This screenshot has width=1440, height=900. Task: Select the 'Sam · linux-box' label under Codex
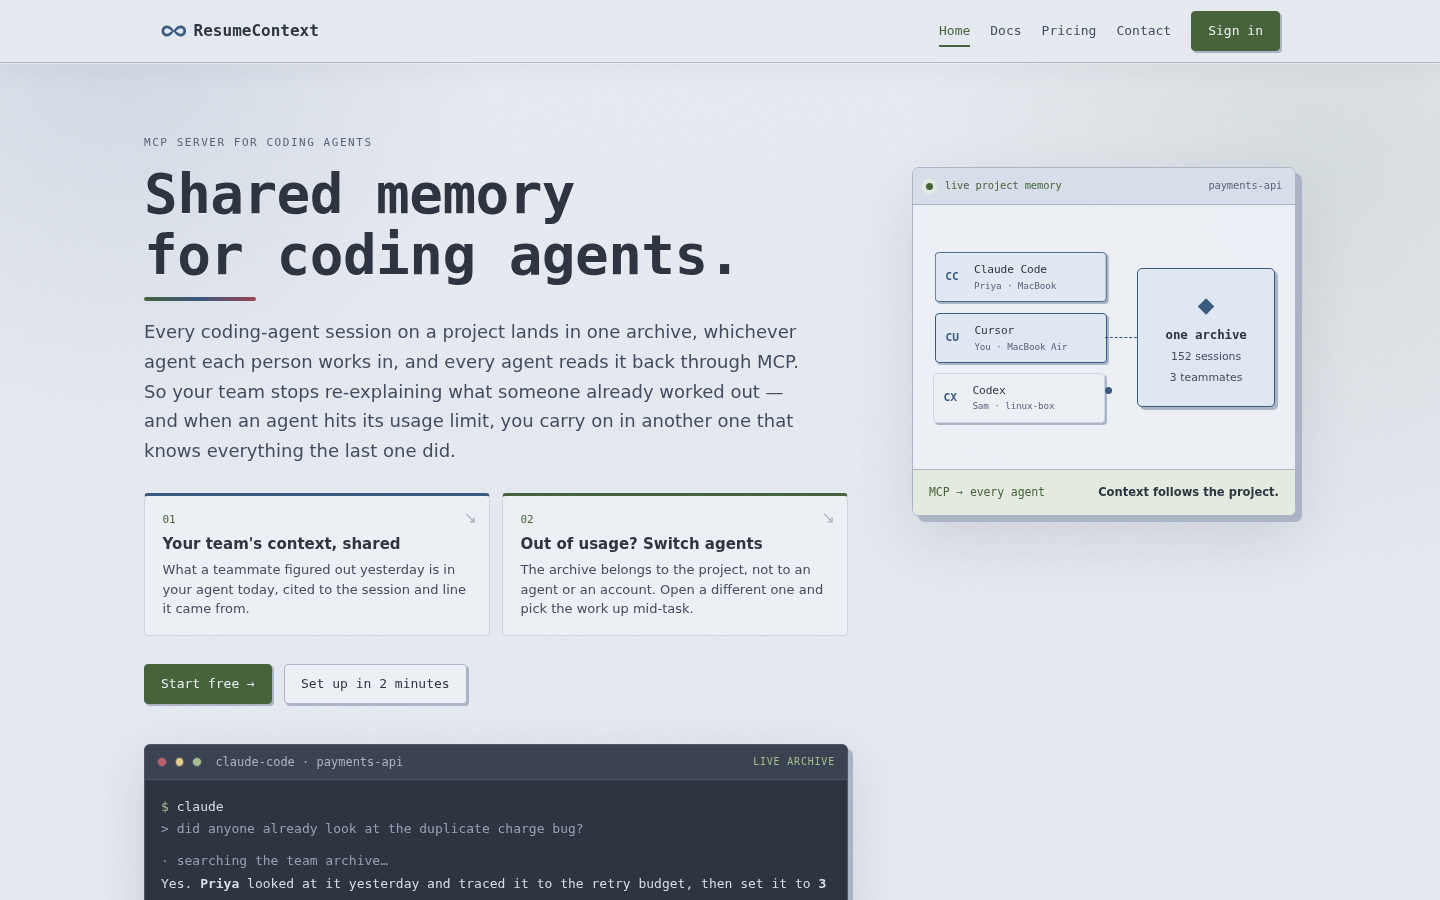pyautogui.click(x=1013, y=406)
